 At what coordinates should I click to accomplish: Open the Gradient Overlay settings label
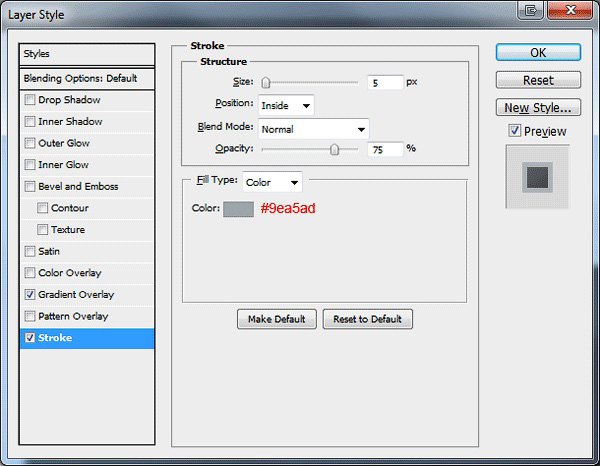[76, 295]
